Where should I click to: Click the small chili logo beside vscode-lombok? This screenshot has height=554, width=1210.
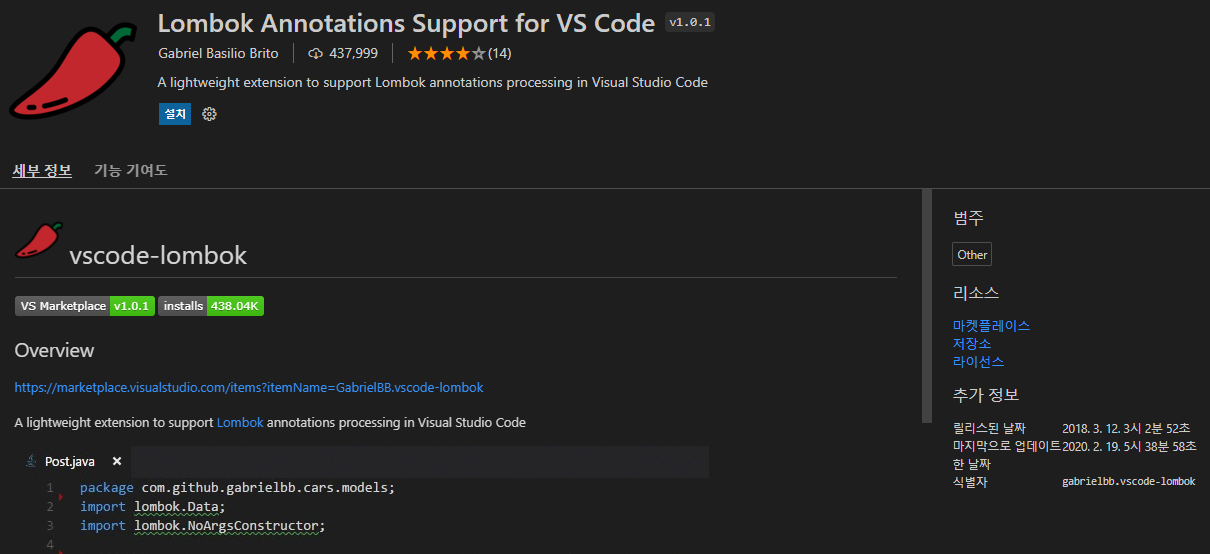click(x=39, y=240)
